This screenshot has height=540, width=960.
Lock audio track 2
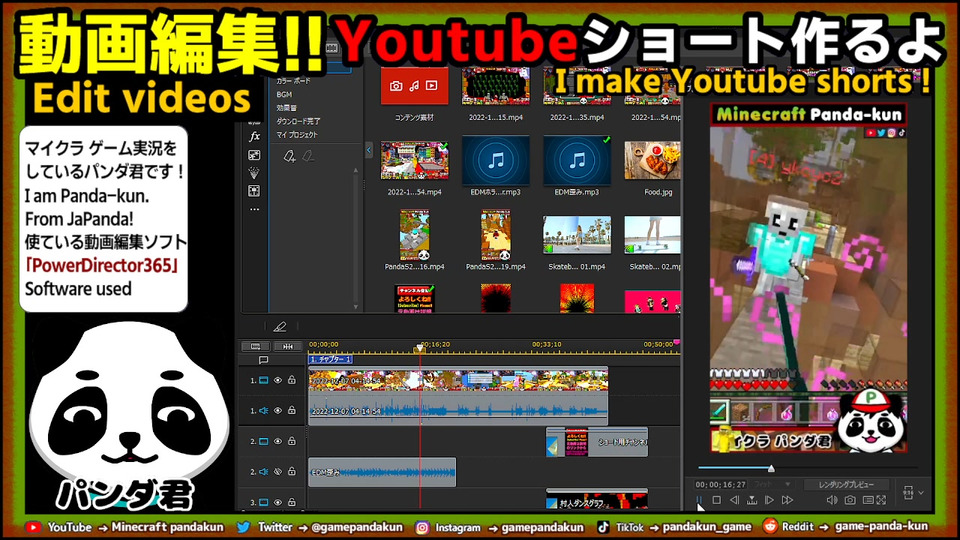(x=292, y=471)
